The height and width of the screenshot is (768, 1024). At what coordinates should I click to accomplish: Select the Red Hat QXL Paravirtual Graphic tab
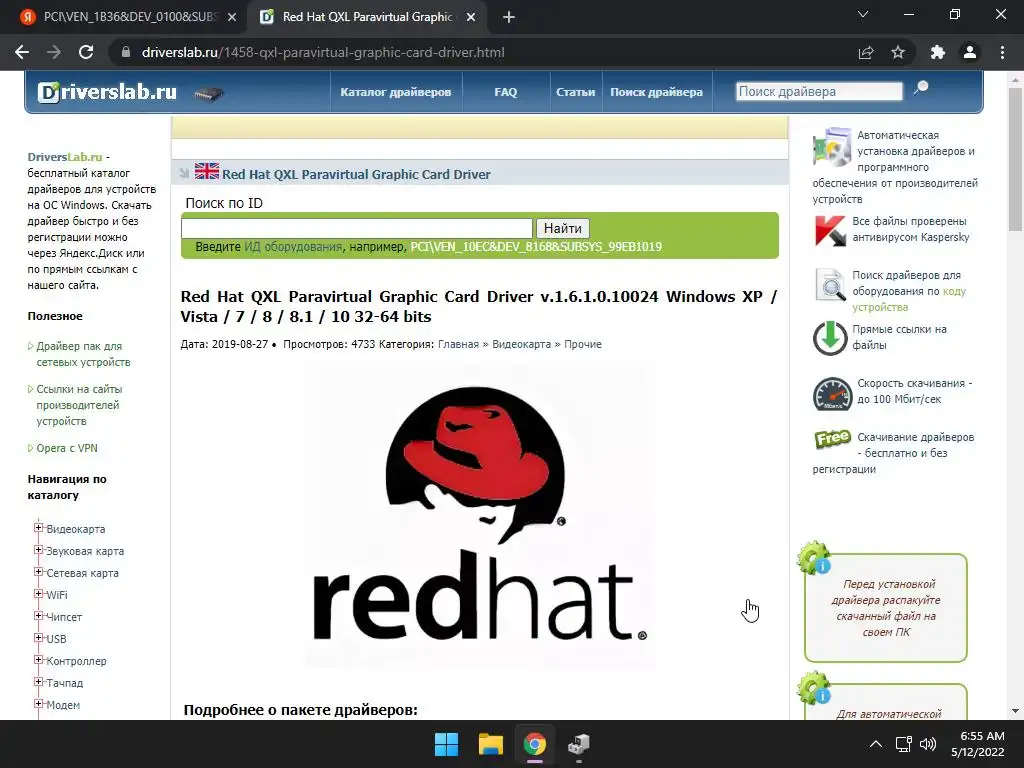point(367,17)
